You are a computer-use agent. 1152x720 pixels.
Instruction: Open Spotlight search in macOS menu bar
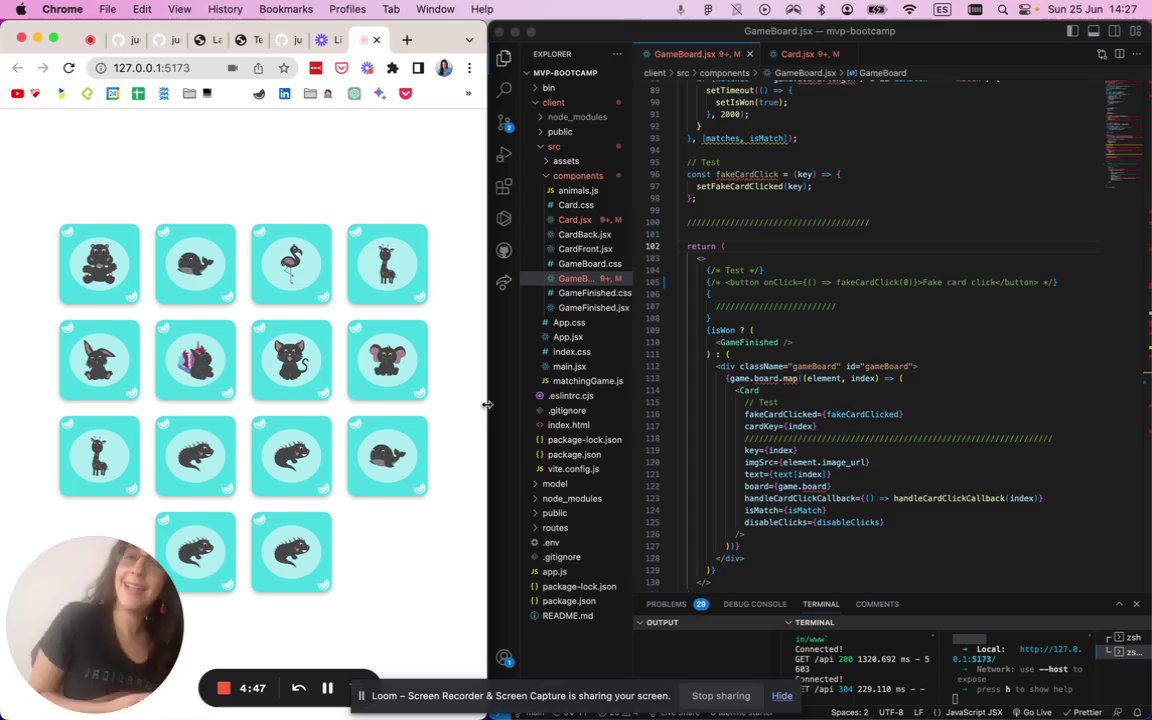click(x=1002, y=10)
